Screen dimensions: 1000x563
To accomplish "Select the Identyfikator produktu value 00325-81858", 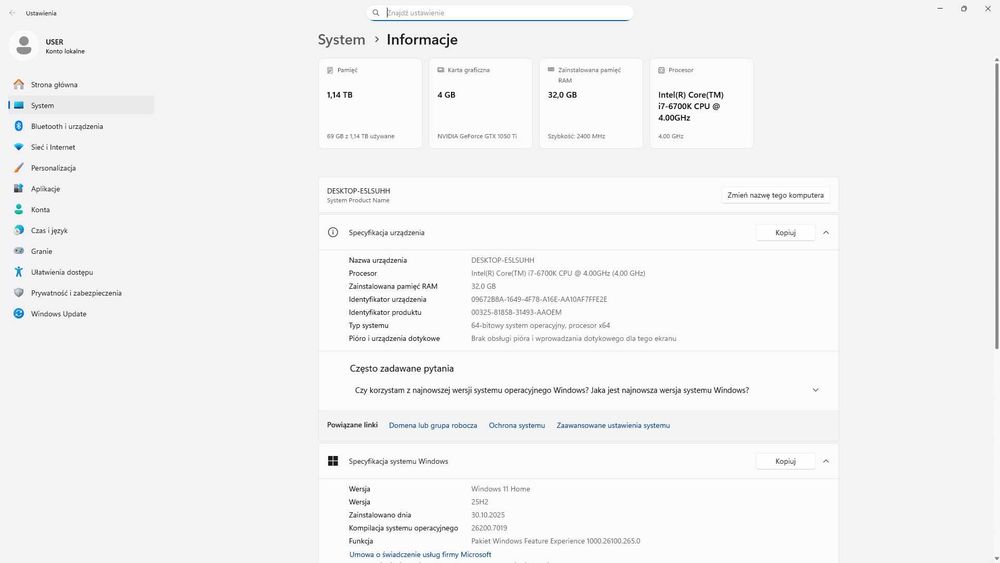I will [x=516, y=312].
